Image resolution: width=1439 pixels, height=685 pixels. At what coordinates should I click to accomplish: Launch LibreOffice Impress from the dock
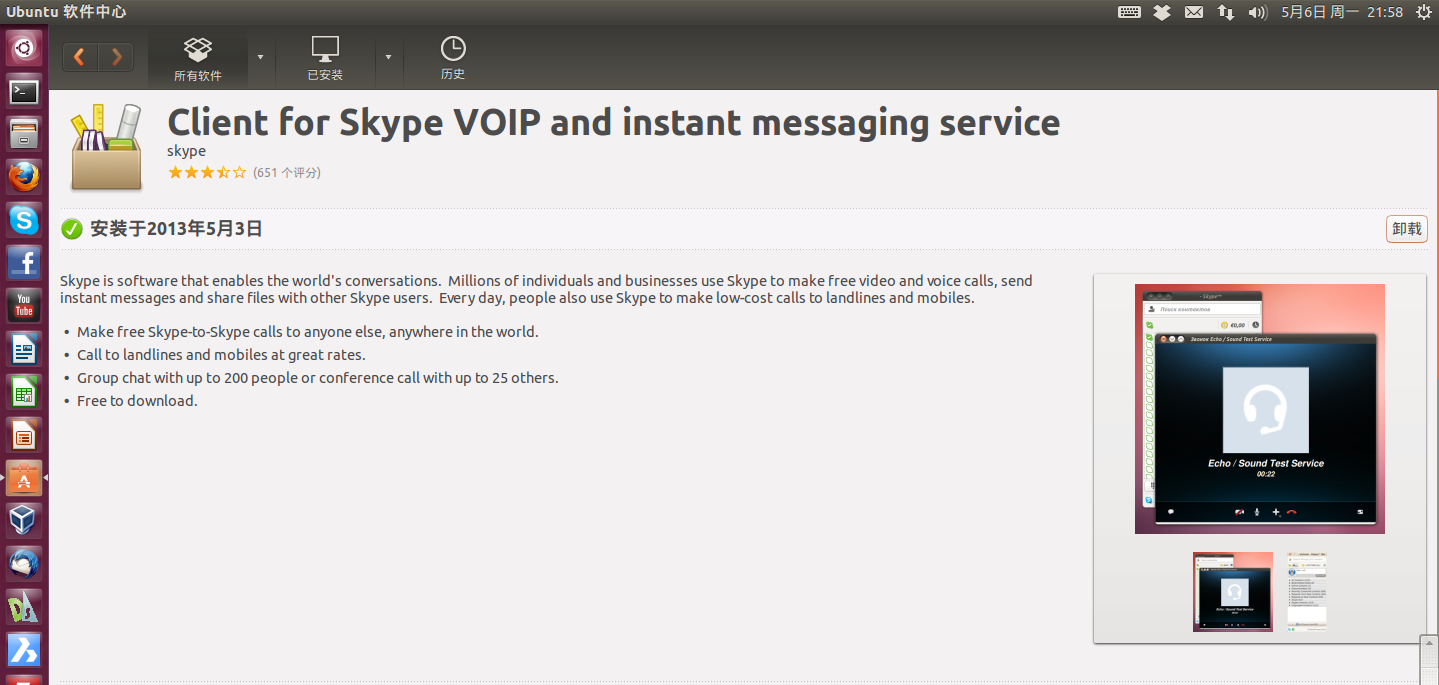(24, 435)
